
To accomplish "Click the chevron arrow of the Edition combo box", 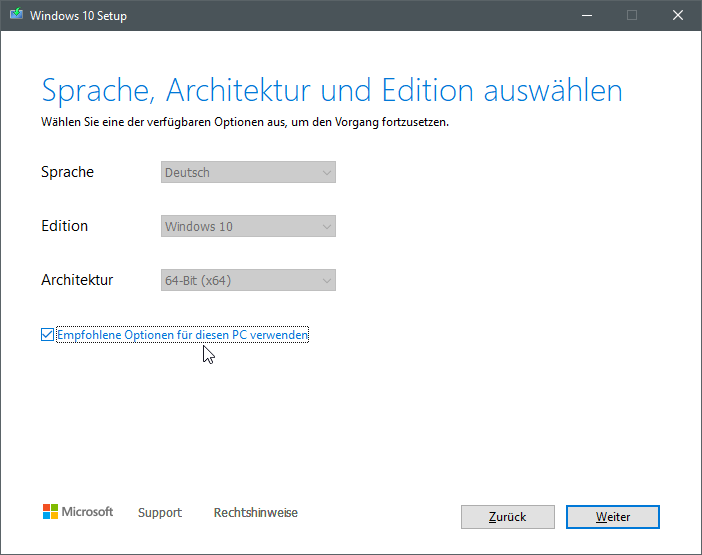I will point(326,226).
